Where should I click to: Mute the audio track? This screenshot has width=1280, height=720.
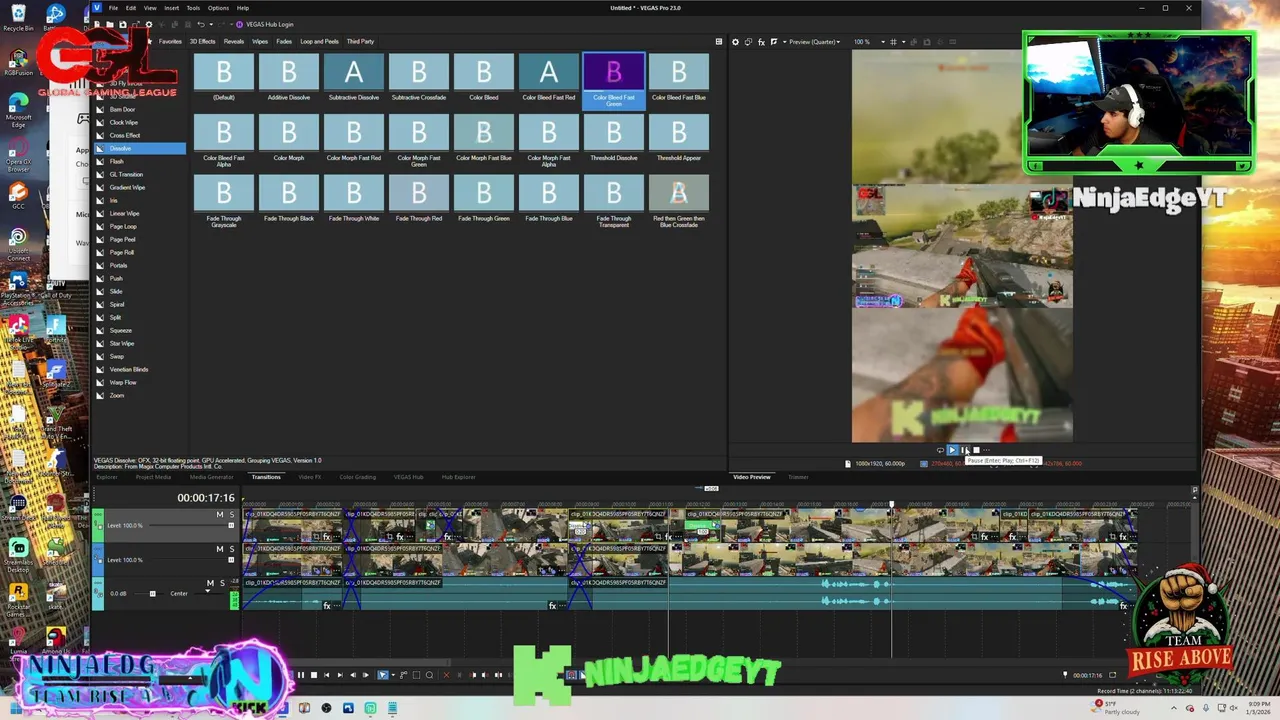pos(210,583)
